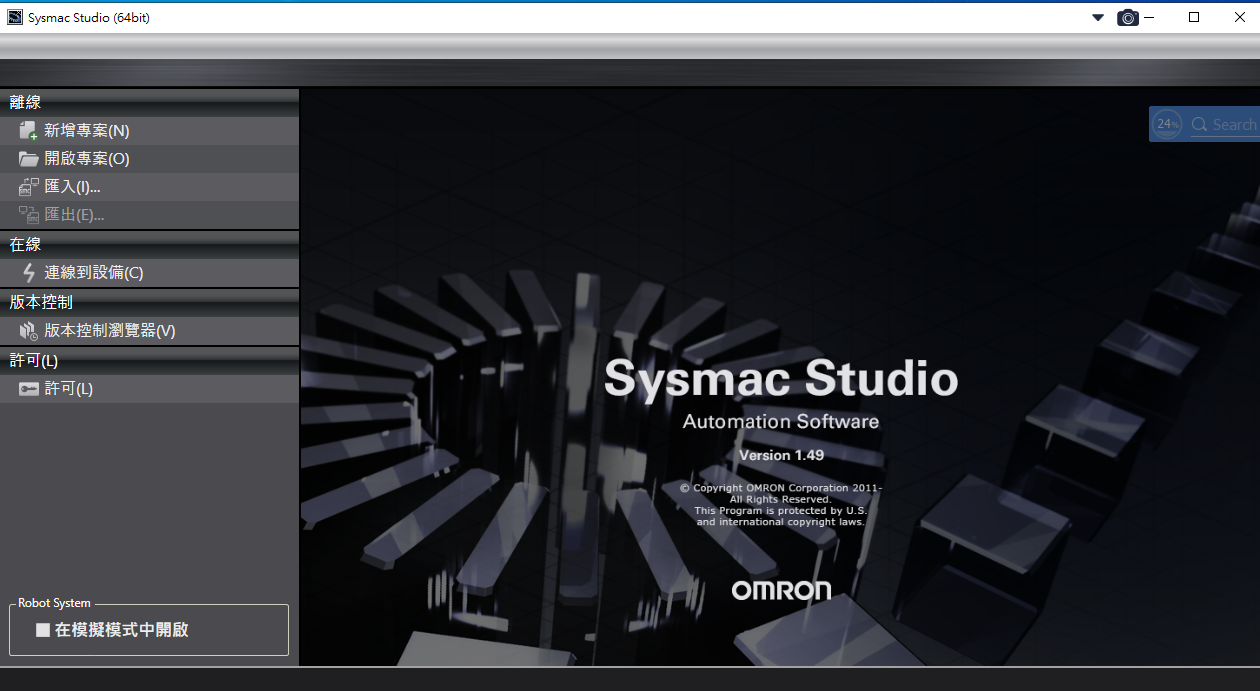Click the 離線 section header
1260x691 pixels.
tap(150, 102)
